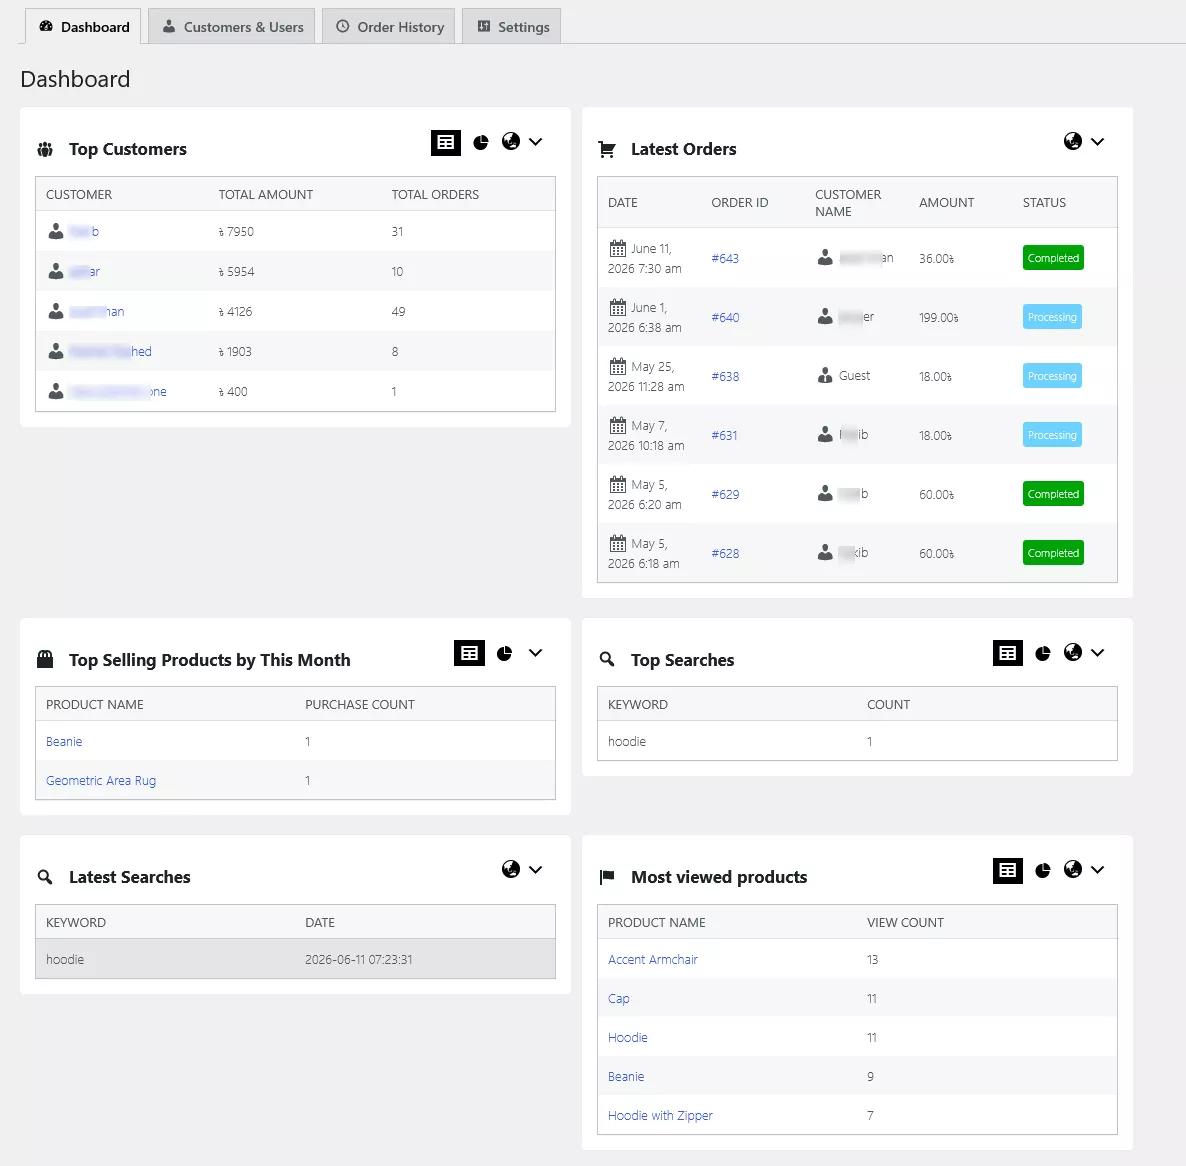
Task: Open order #643
Action: click(725, 259)
